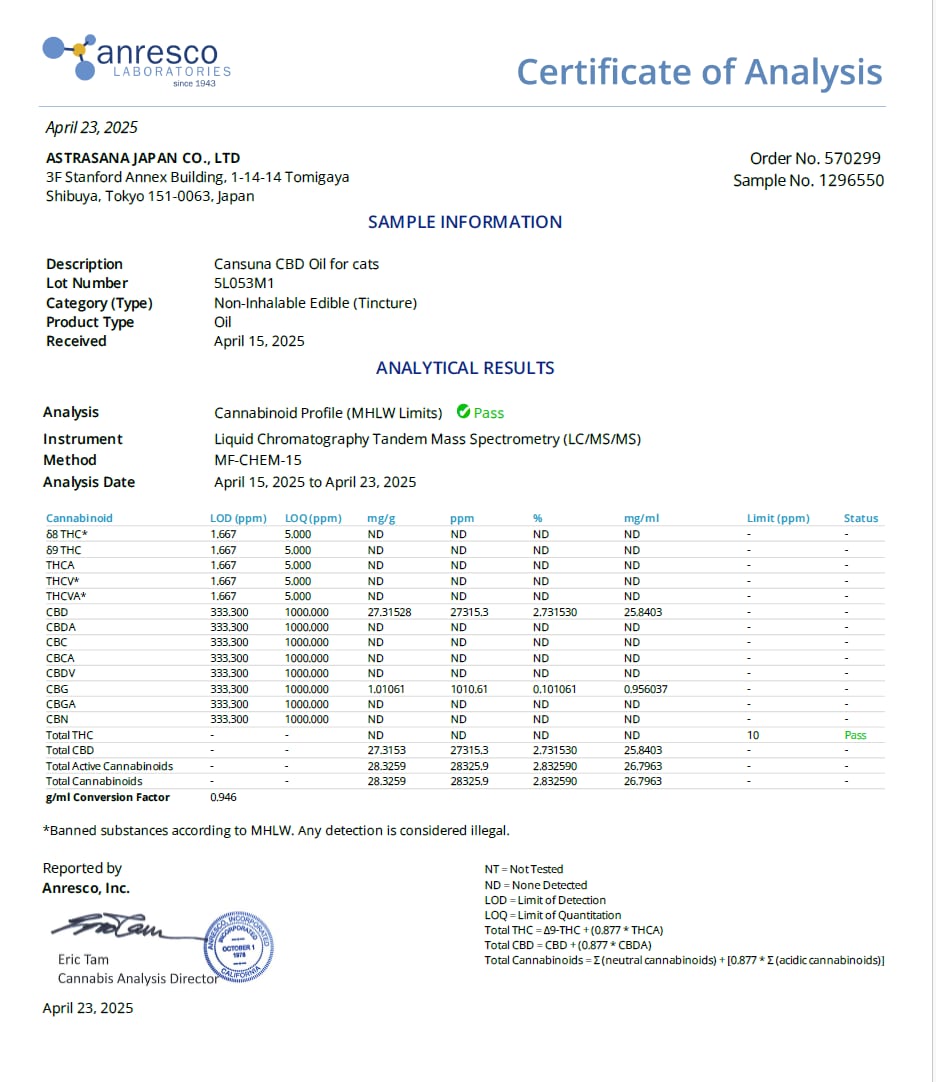The height and width of the screenshot is (1082, 936).
Task: Click the Total THC formula legend line
Action: tap(574, 930)
